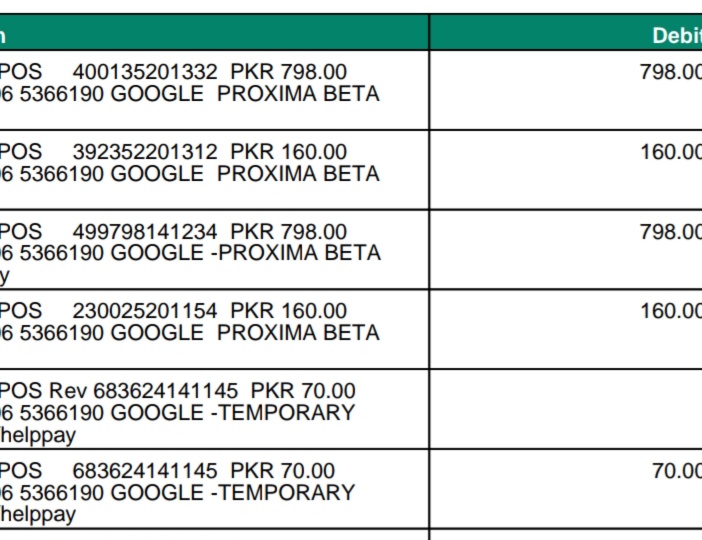
Task: Click PKR 70.00 in the last row
Action: pyautogui.click(x=283, y=471)
